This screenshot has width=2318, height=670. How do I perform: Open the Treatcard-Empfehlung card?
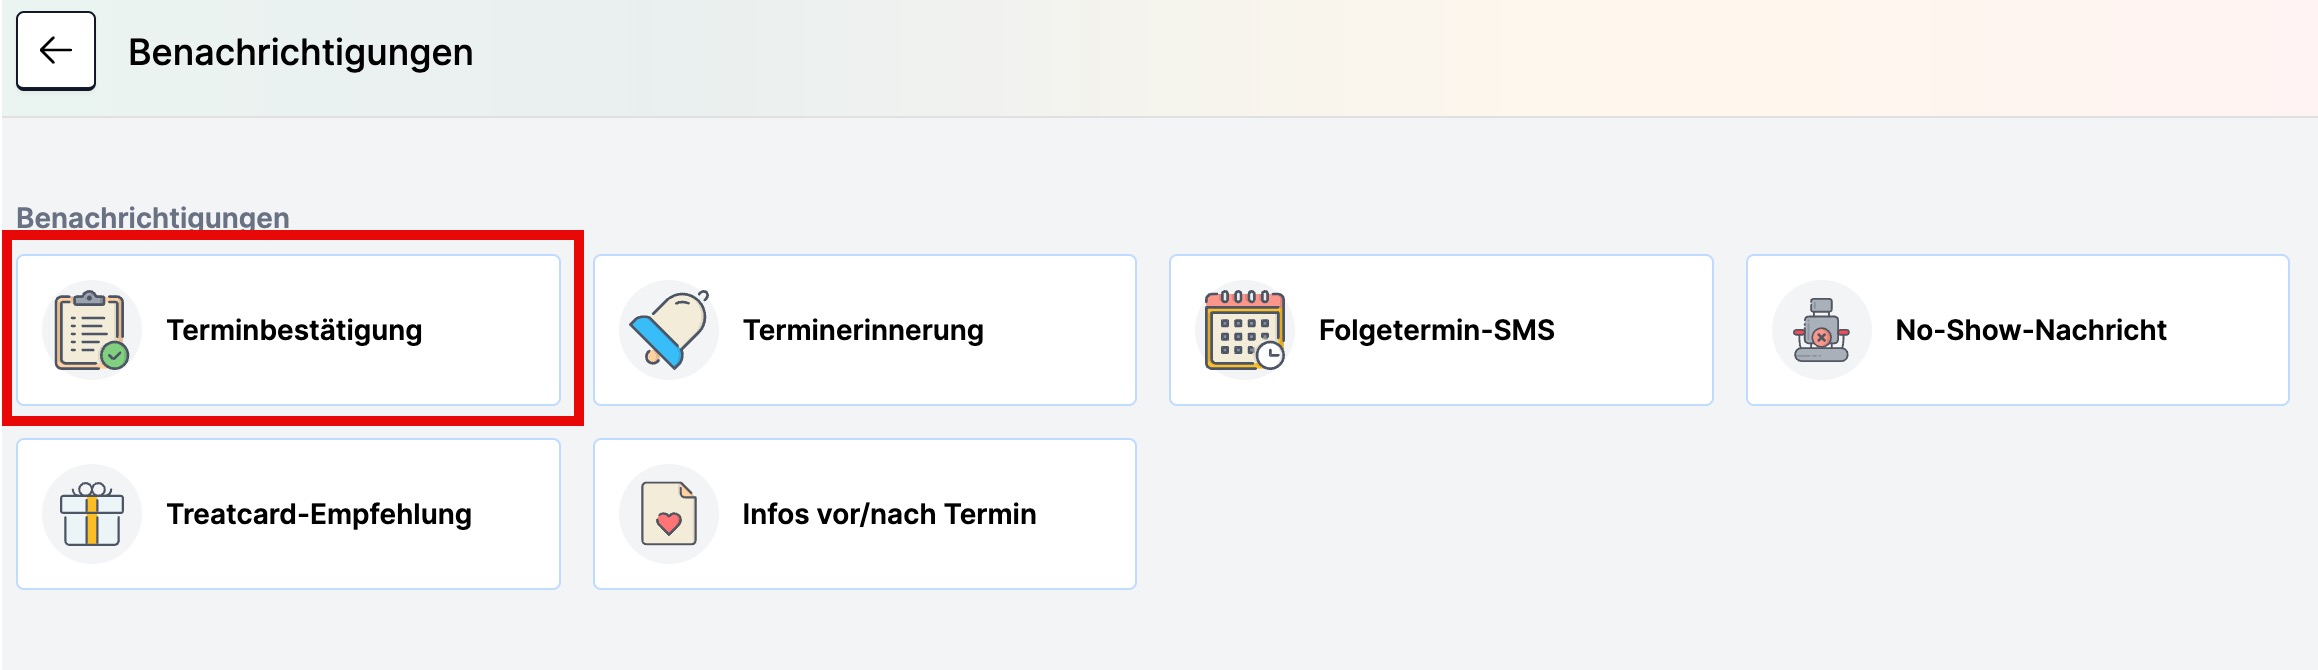[x=289, y=514]
